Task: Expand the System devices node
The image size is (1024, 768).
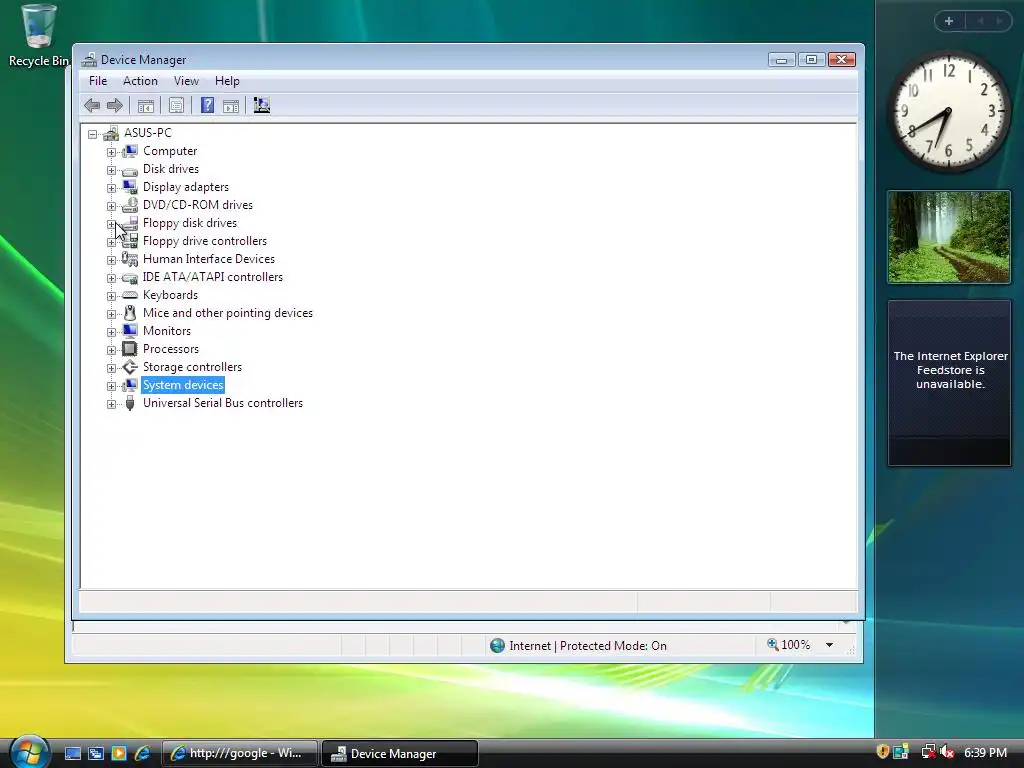Action: [x=111, y=387]
